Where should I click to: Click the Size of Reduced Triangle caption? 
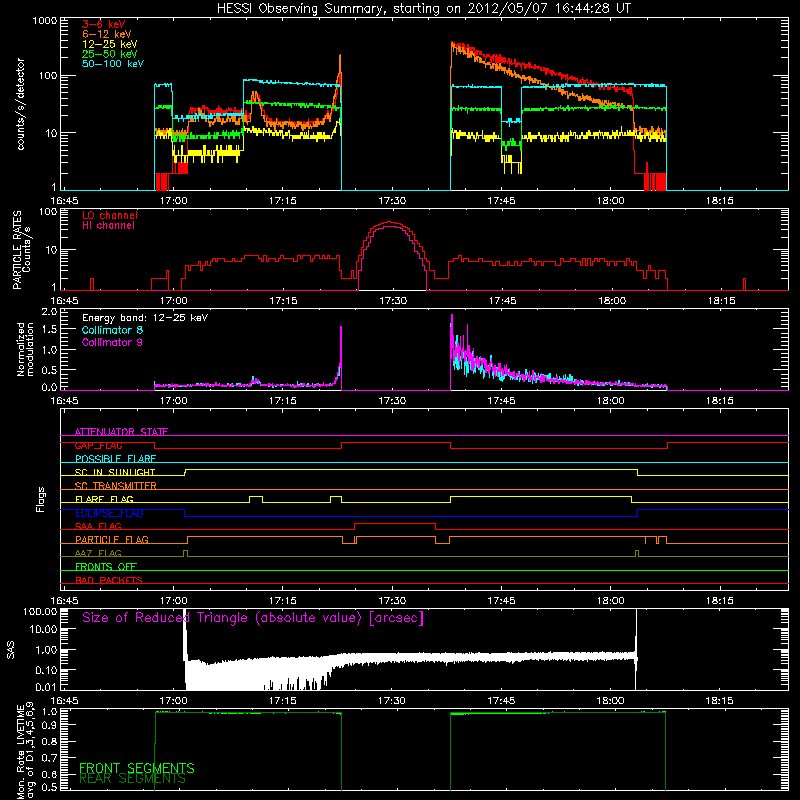253,618
